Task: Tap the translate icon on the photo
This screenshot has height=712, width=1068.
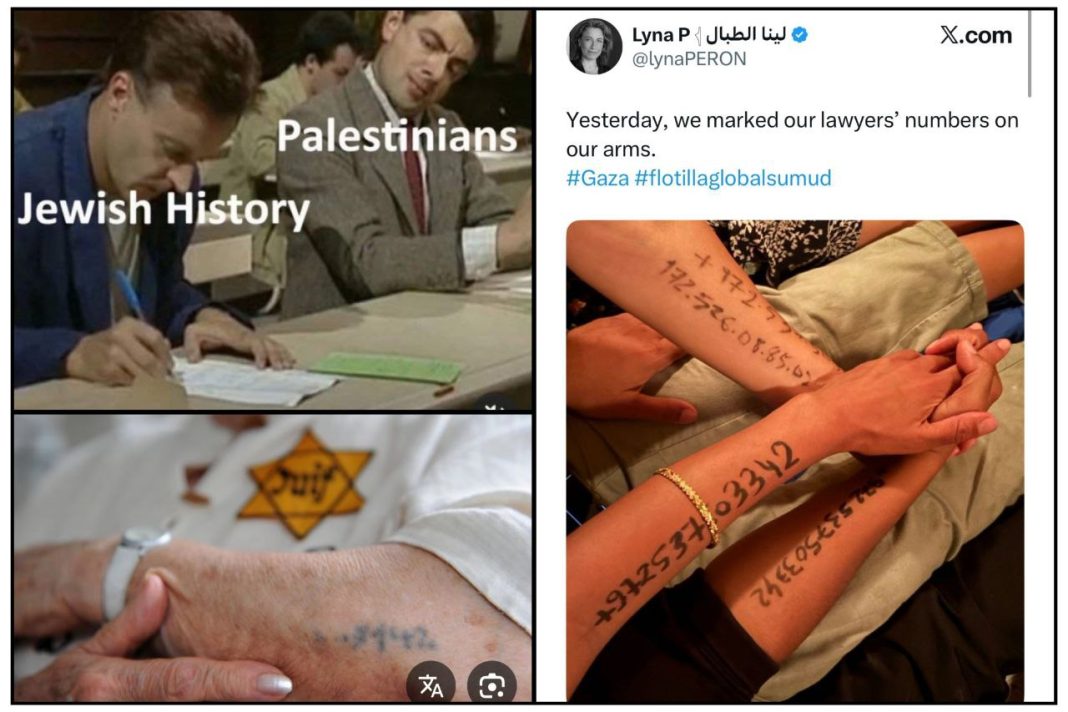Action: click(x=430, y=683)
